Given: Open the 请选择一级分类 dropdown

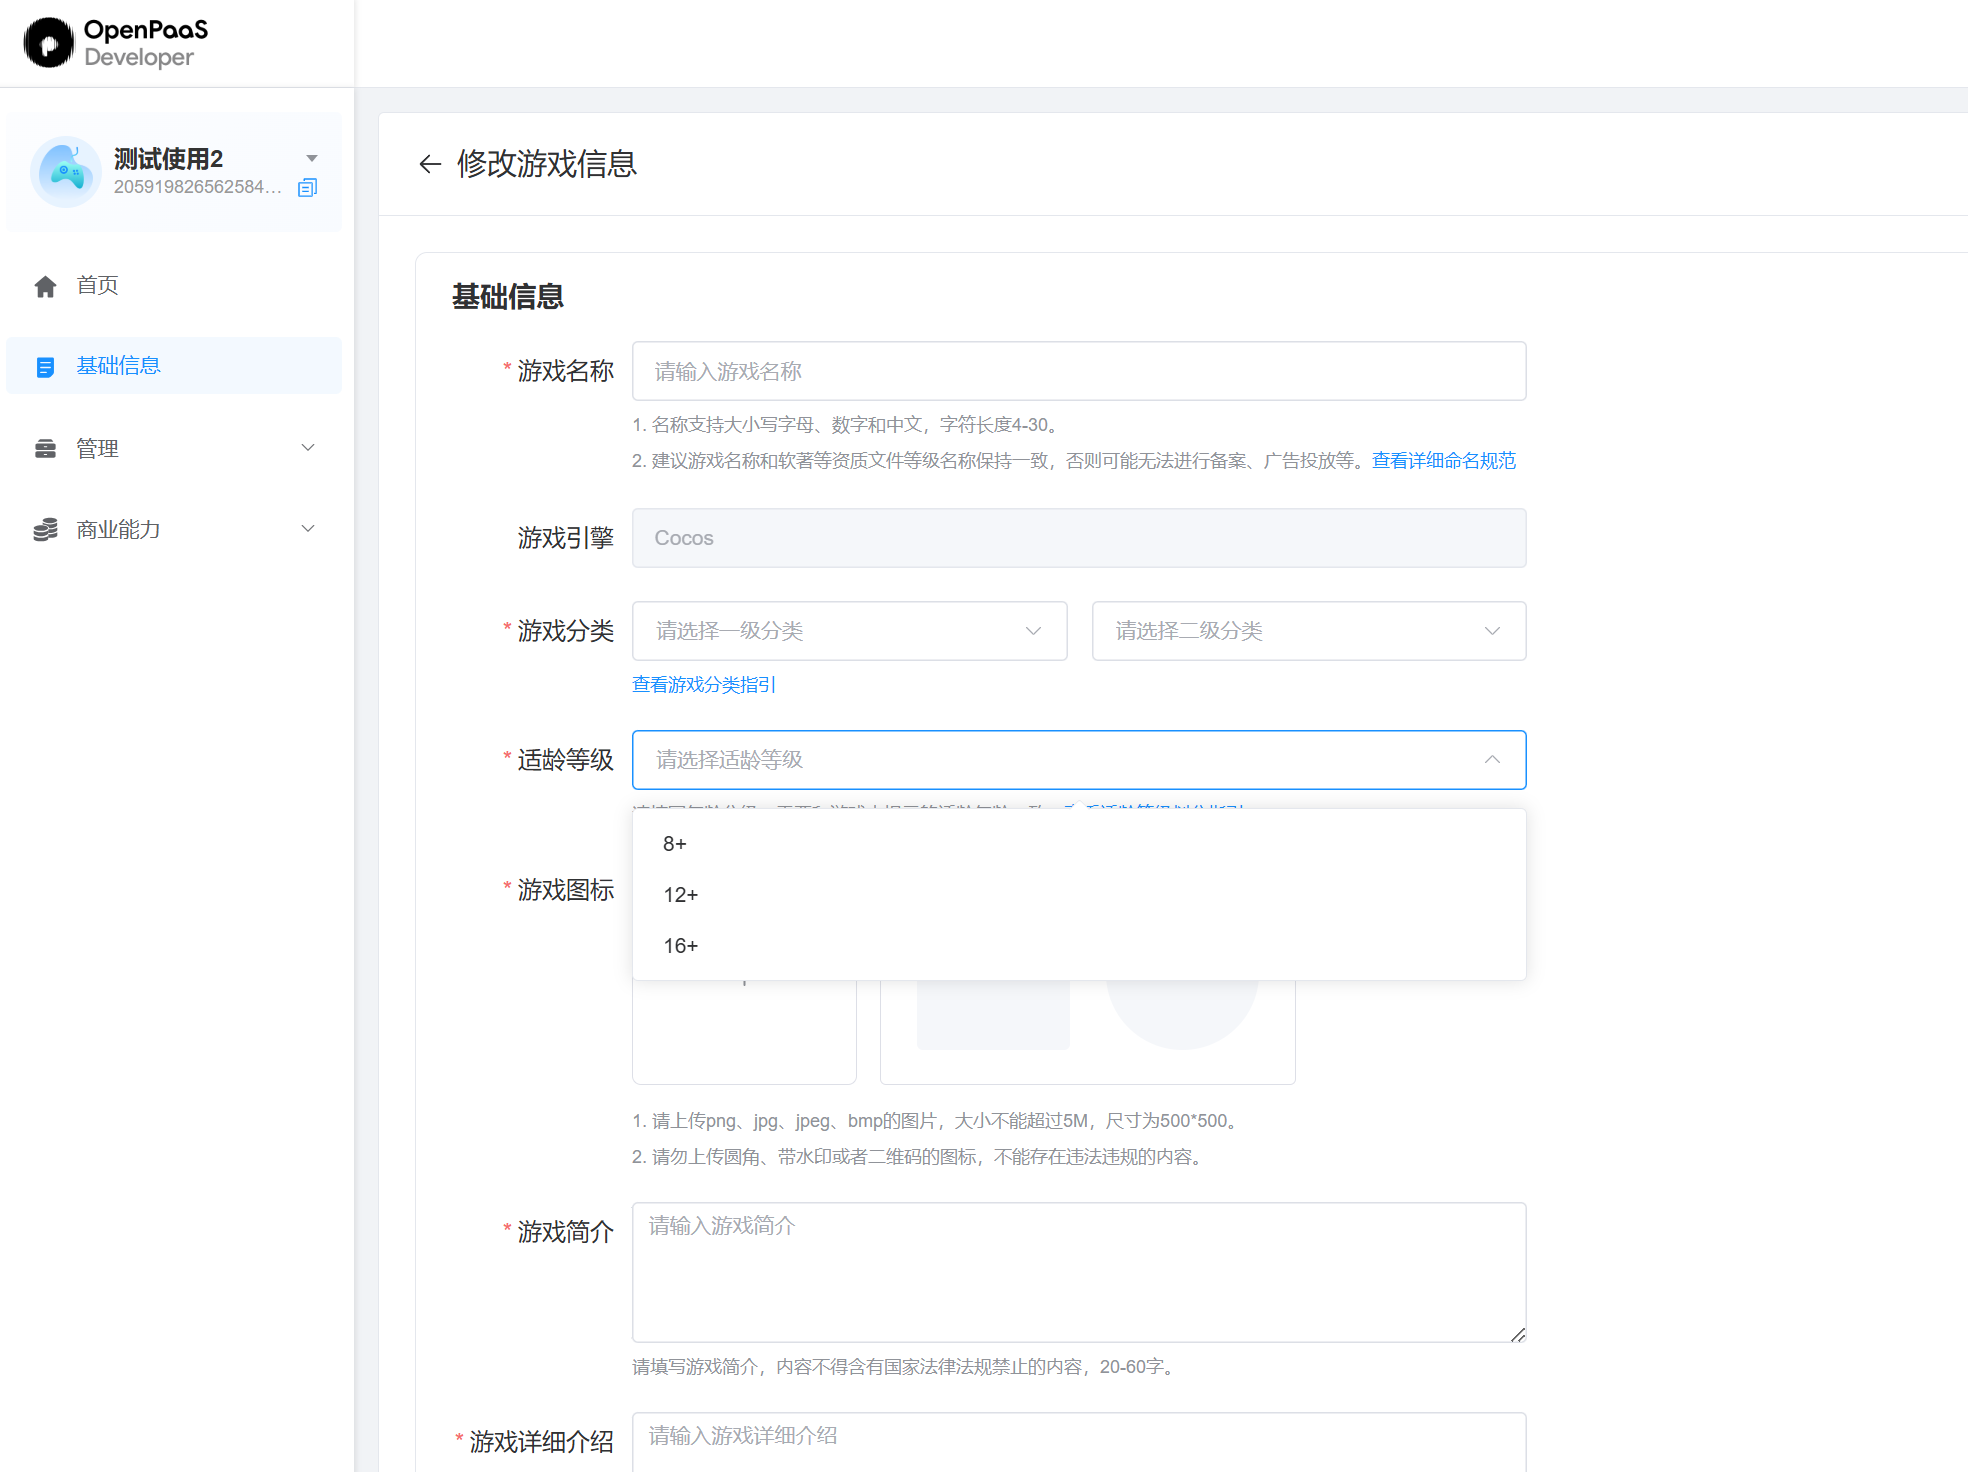Looking at the screenshot, I should tap(849, 631).
